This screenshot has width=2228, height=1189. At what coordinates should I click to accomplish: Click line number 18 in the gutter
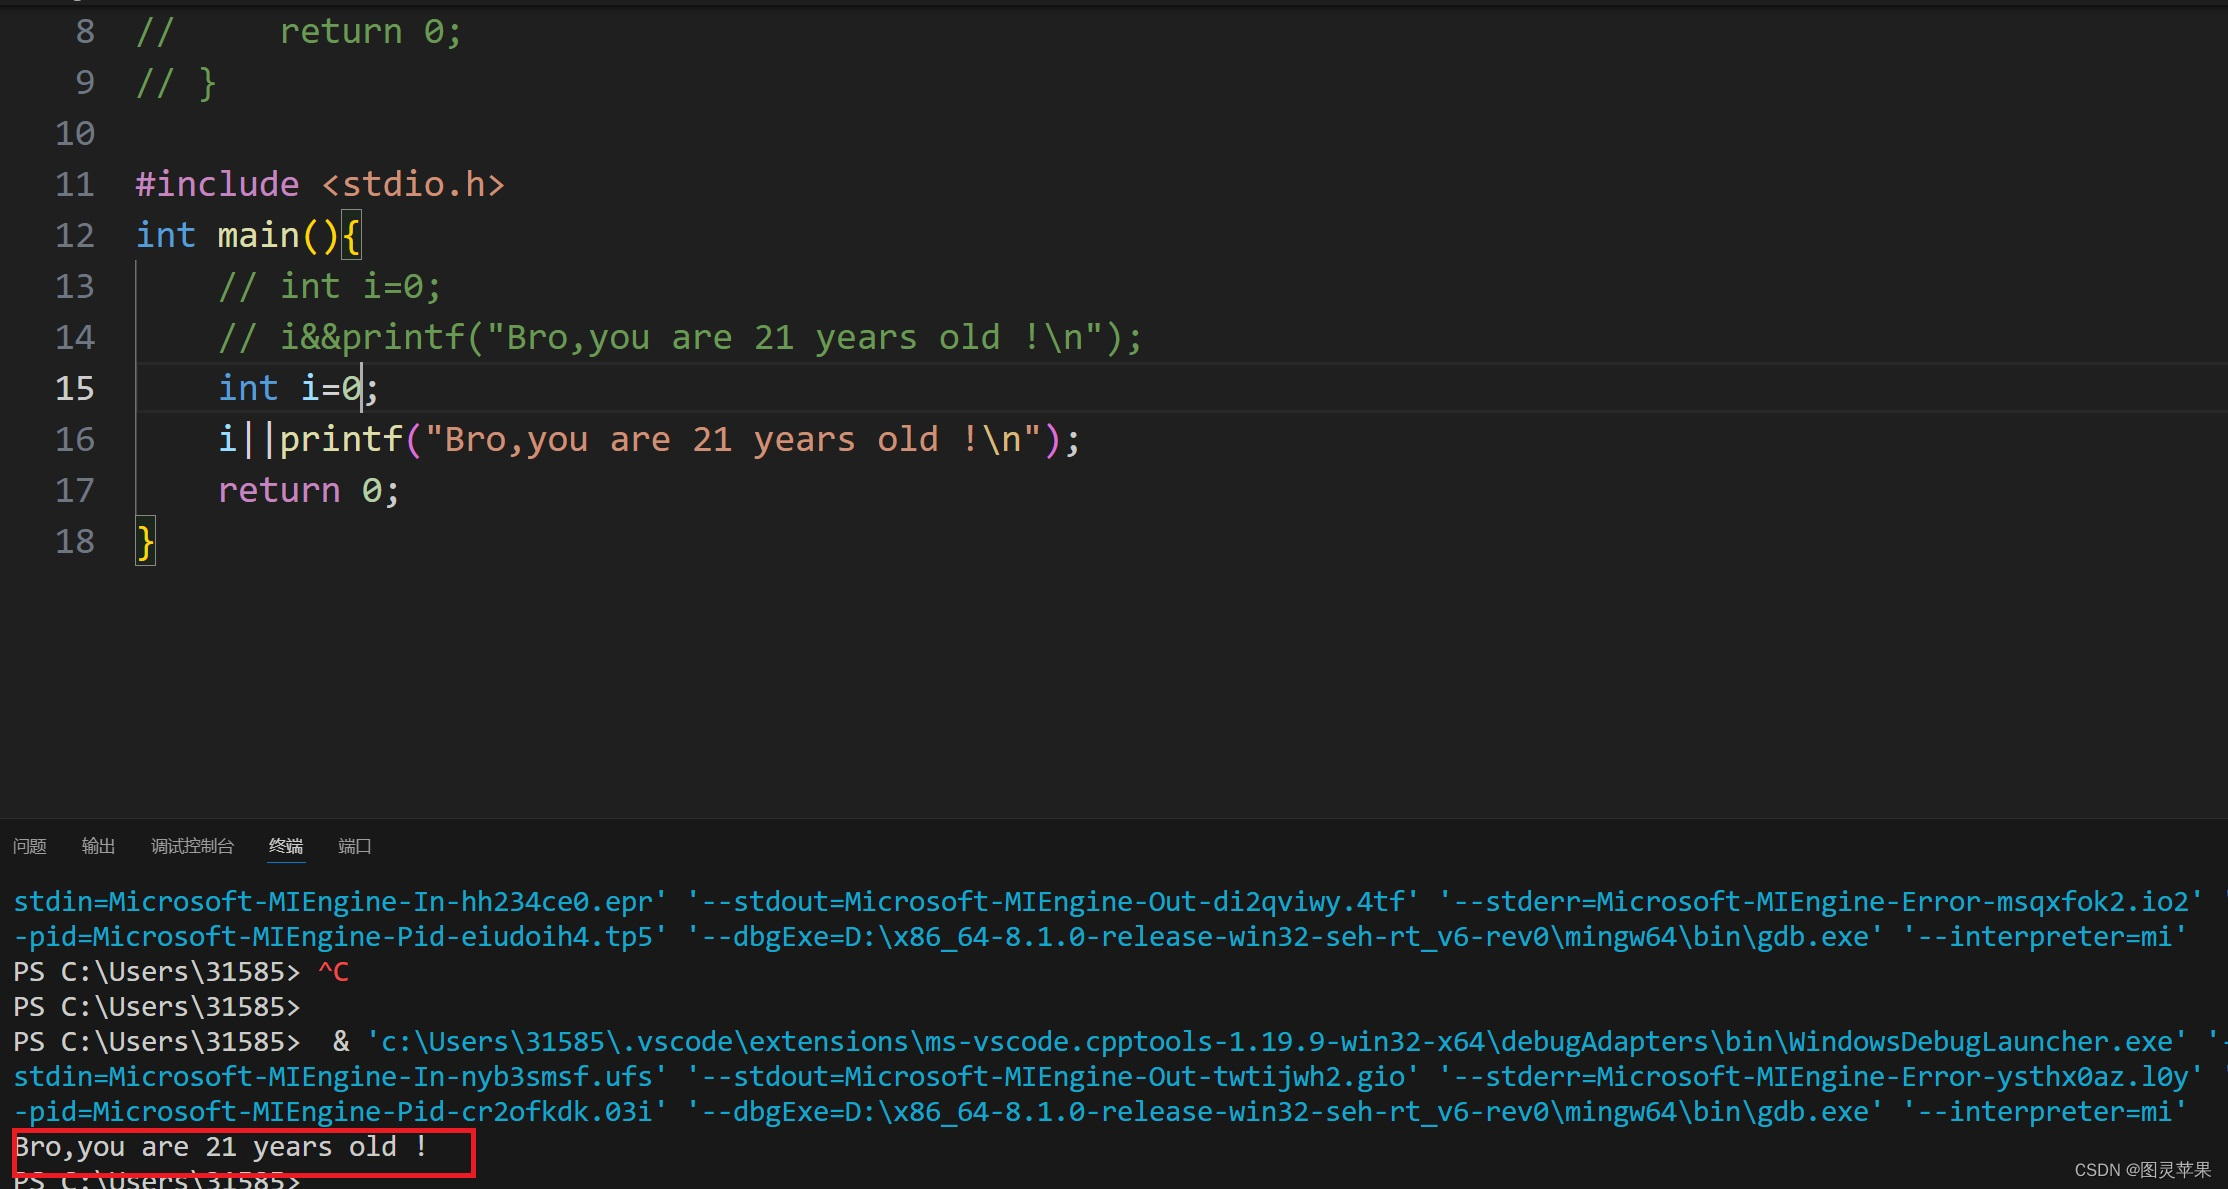[75, 541]
